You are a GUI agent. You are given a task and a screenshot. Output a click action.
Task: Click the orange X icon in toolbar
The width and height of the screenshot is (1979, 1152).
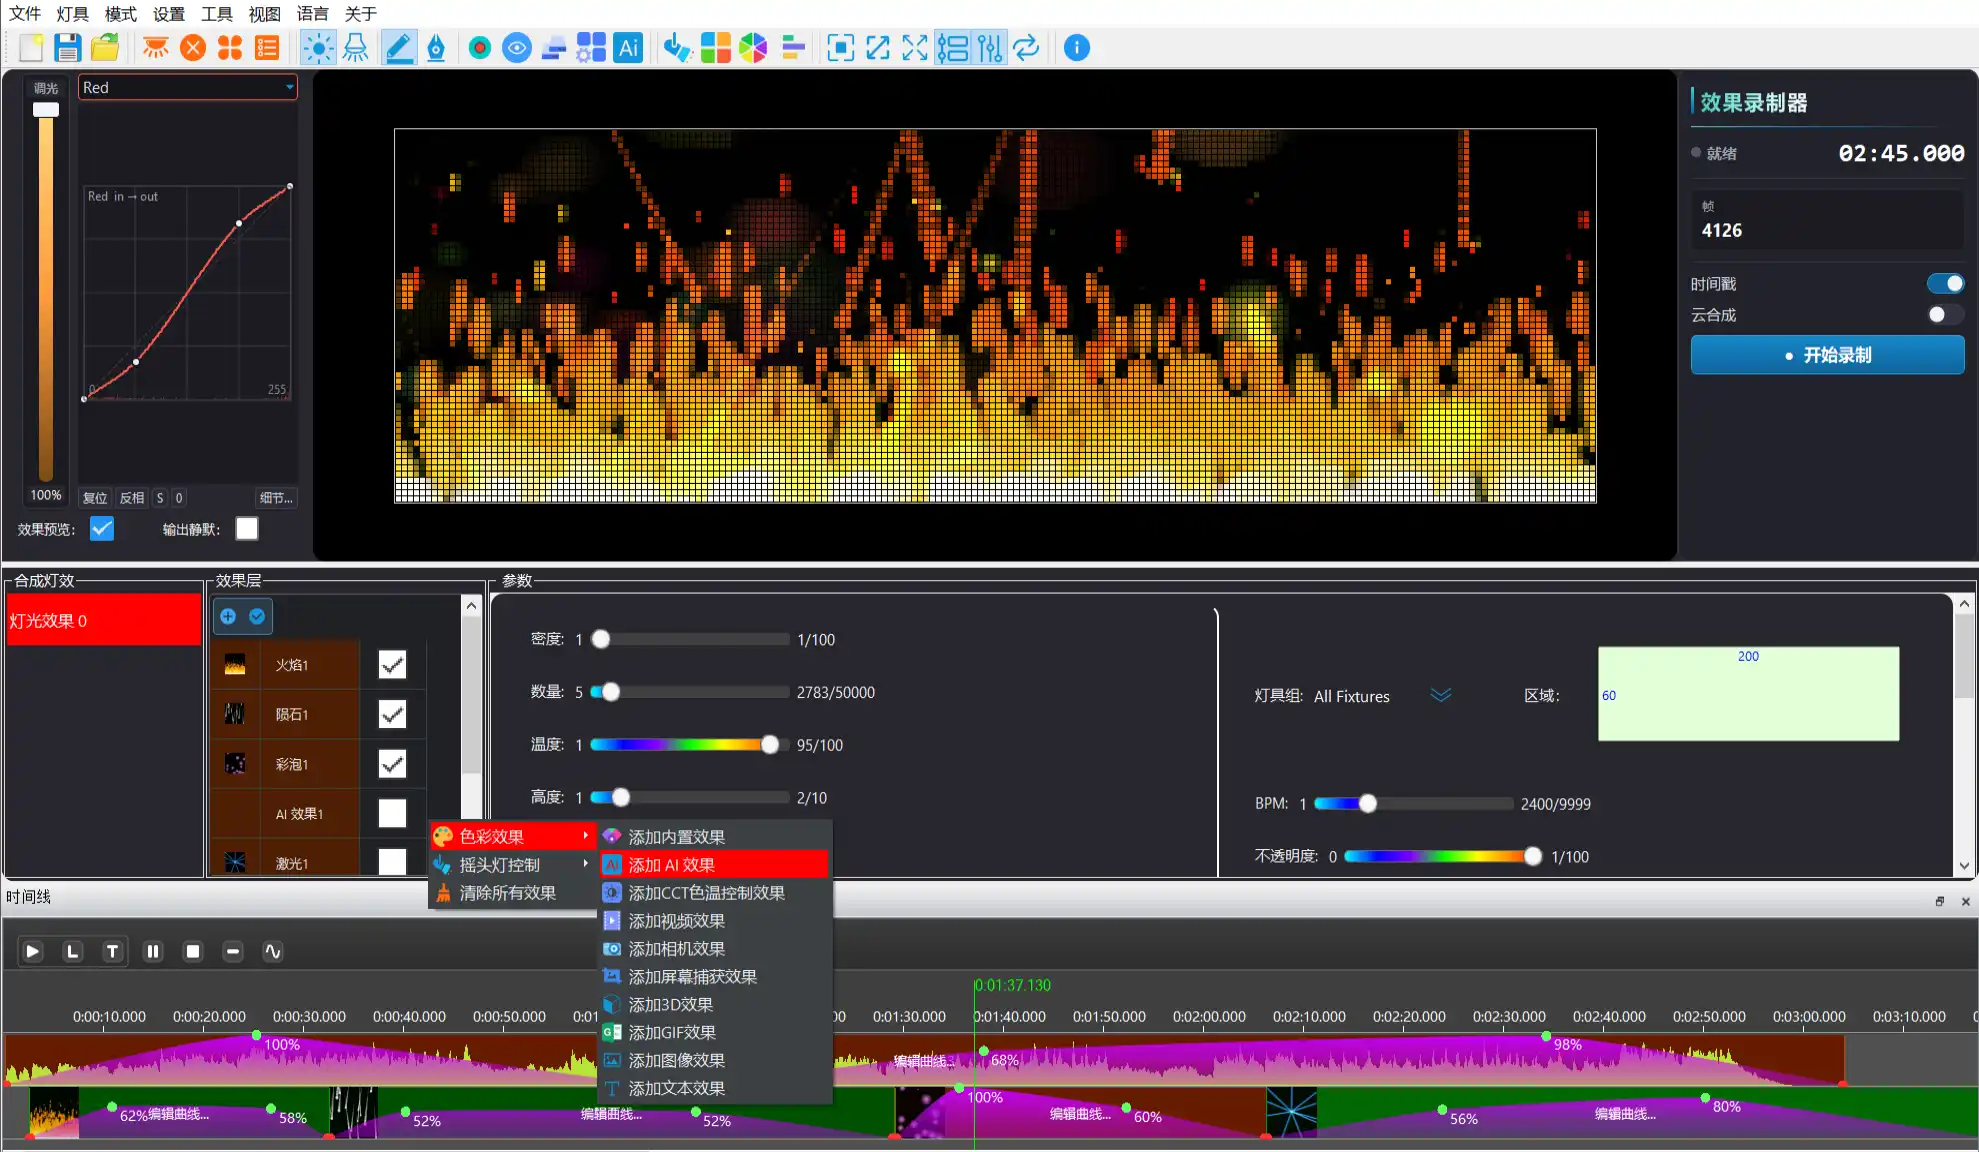coord(193,47)
